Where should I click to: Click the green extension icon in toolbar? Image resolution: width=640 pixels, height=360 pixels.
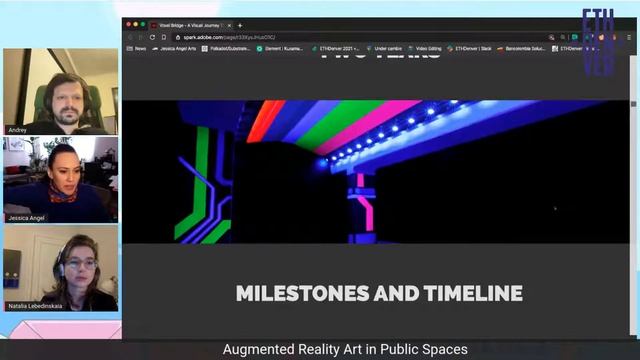[575, 37]
